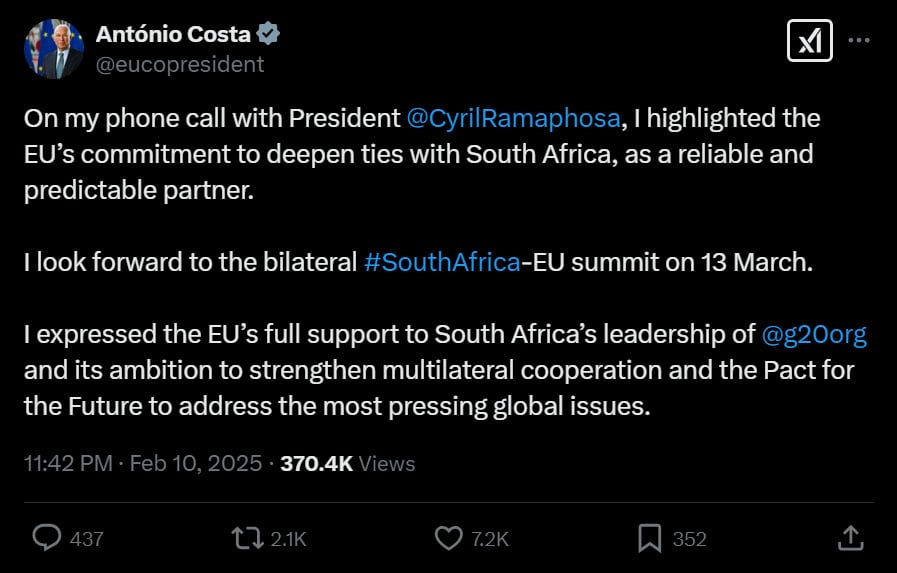View the 370.4K Views analytics

(347, 463)
